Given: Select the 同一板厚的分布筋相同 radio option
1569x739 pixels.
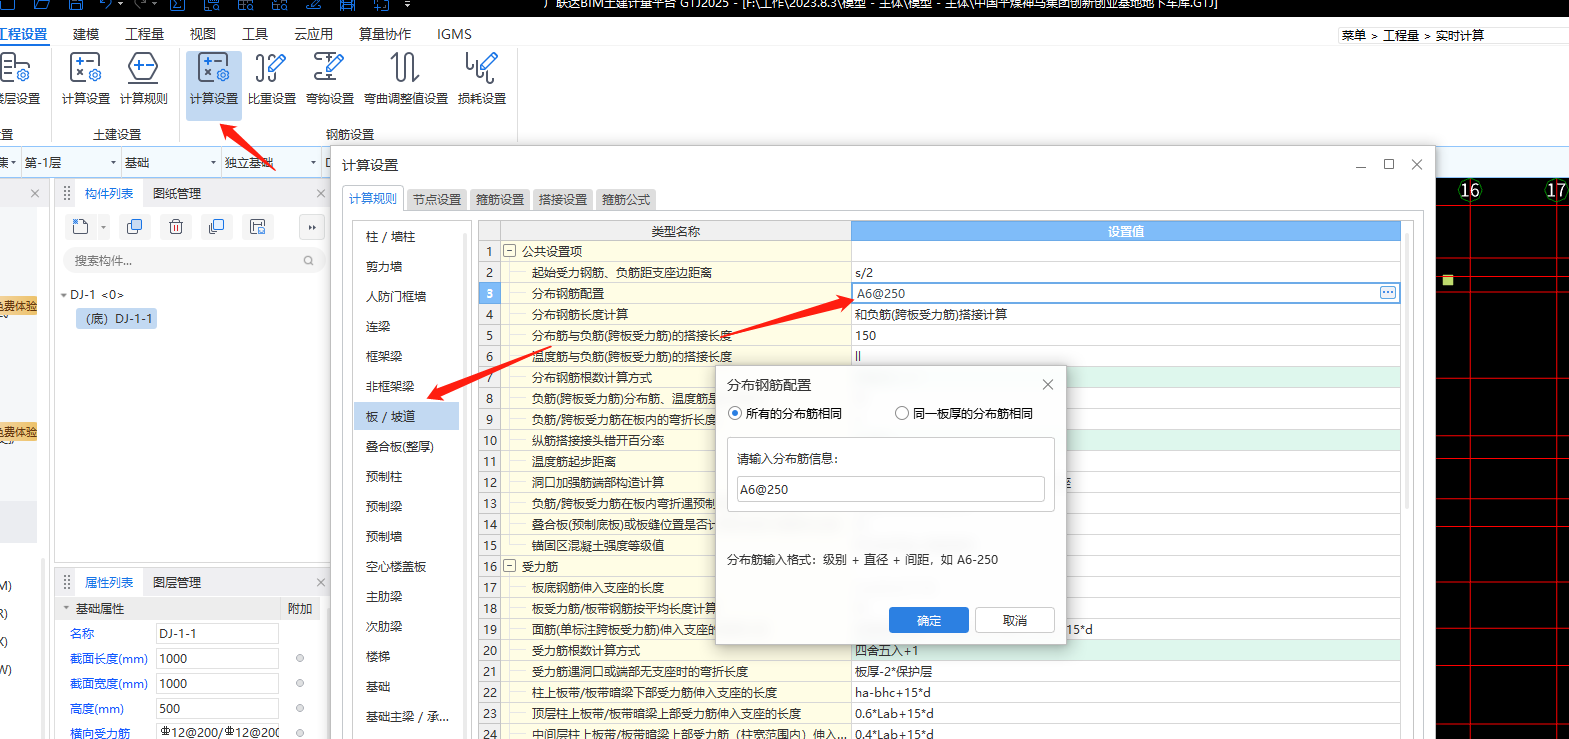Looking at the screenshot, I should 902,413.
